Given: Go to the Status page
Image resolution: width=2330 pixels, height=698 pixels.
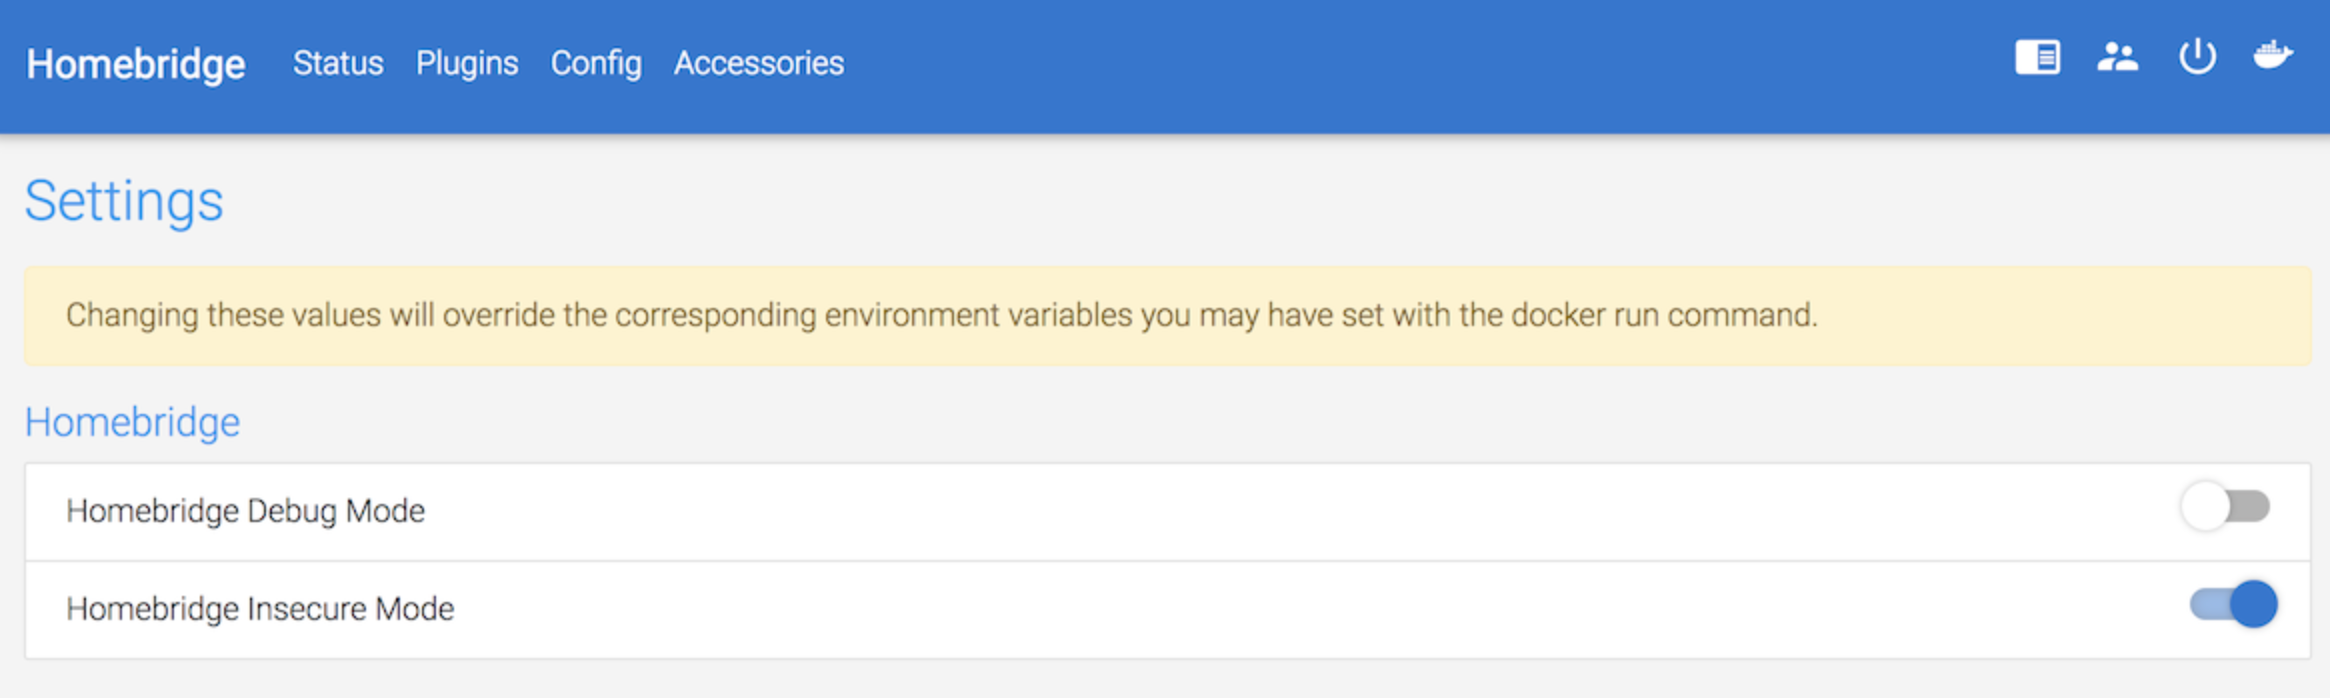Looking at the screenshot, I should click(x=338, y=63).
